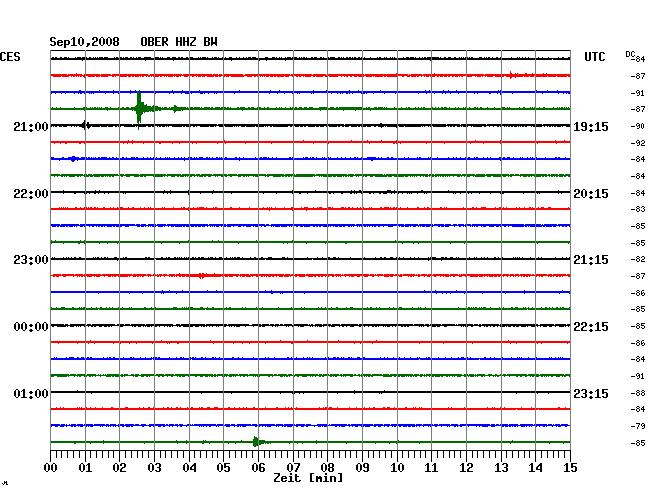Click the small red event on the second trace

point(512,75)
